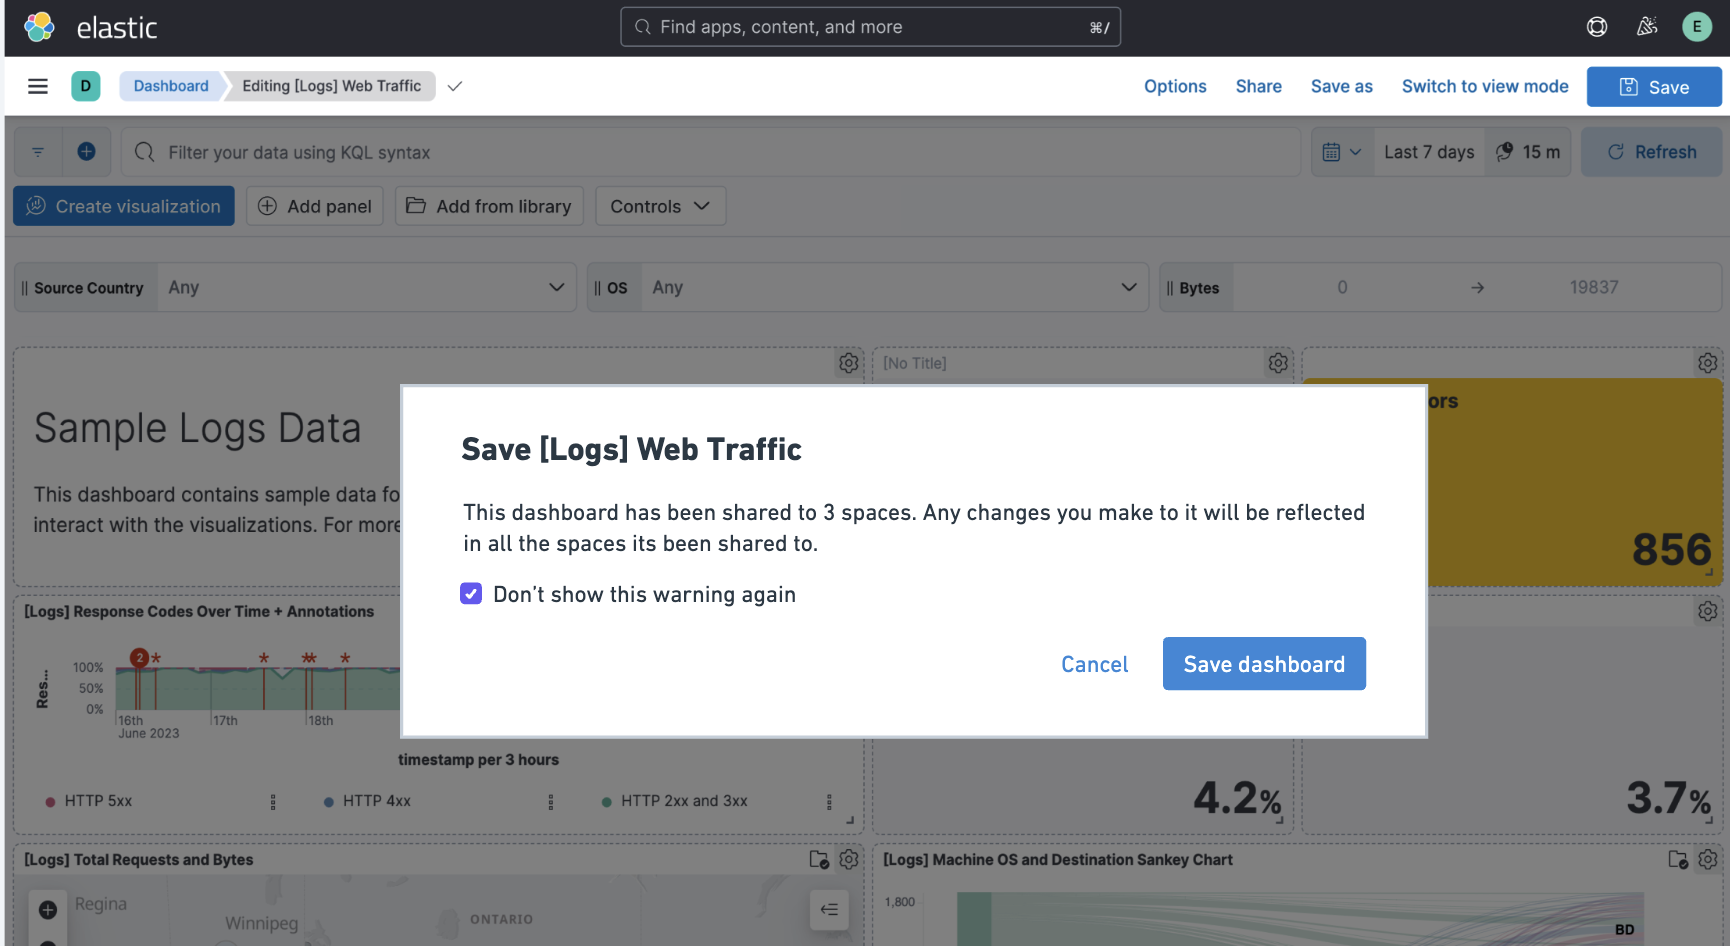1730x946 pixels.
Task: Open the newsfeed celebration icon
Action: tap(1647, 27)
